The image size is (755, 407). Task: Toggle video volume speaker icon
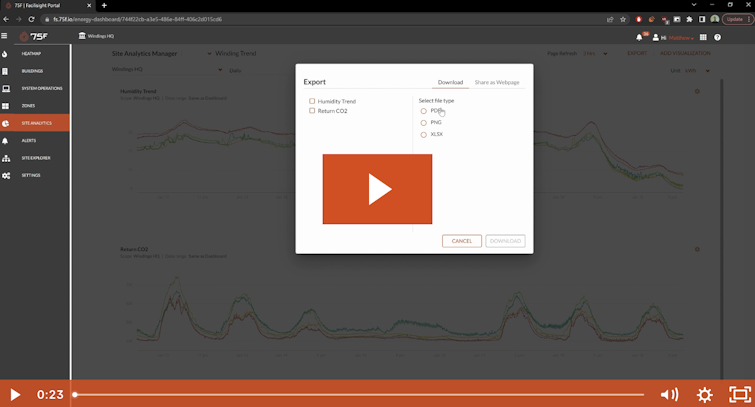coord(669,394)
